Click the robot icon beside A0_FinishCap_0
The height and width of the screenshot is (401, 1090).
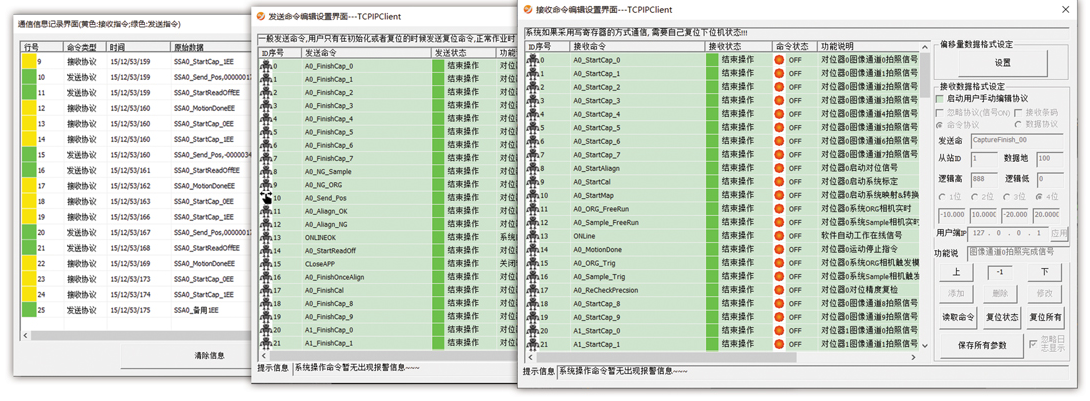pyautogui.click(x=266, y=66)
